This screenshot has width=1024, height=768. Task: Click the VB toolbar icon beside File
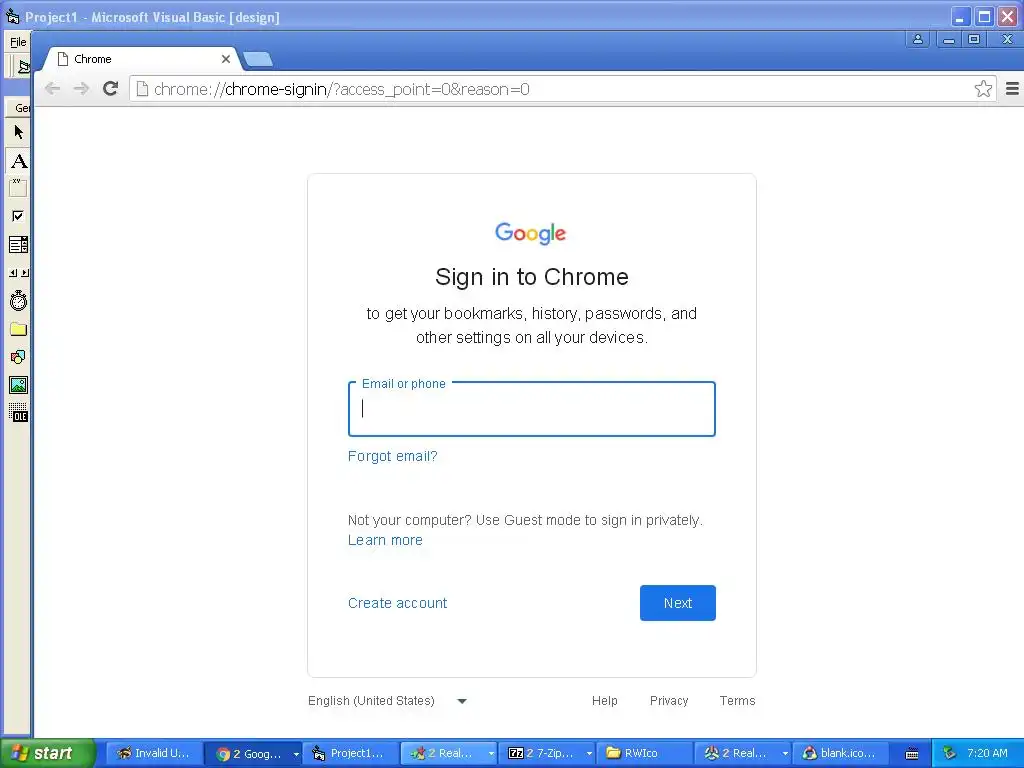click(x=24, y=66)
